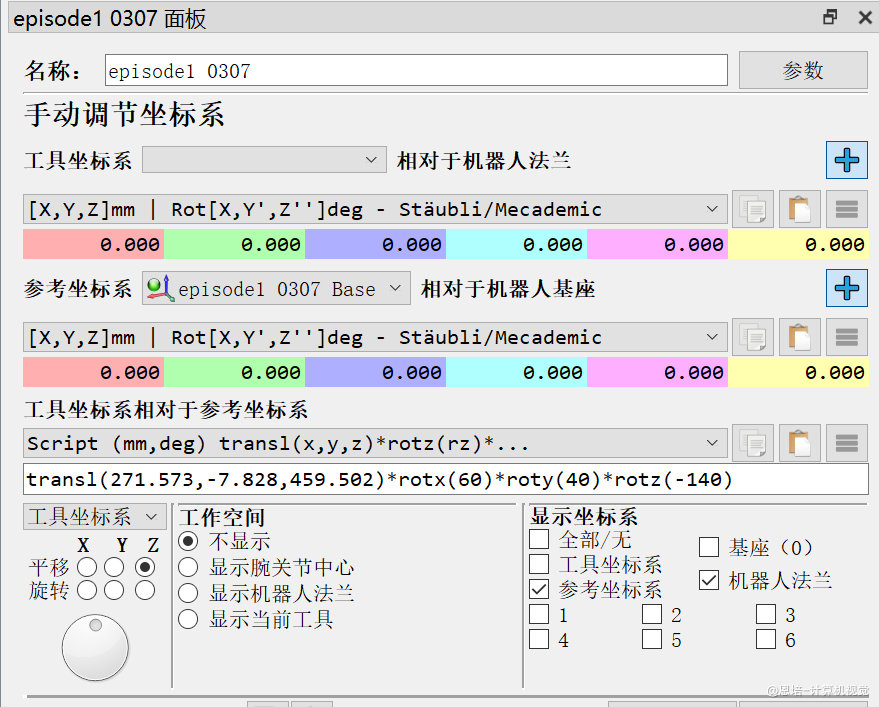Open the reference frame pose row's hamburger menu
Screen dimensions: 879x707
coord(846,337)
